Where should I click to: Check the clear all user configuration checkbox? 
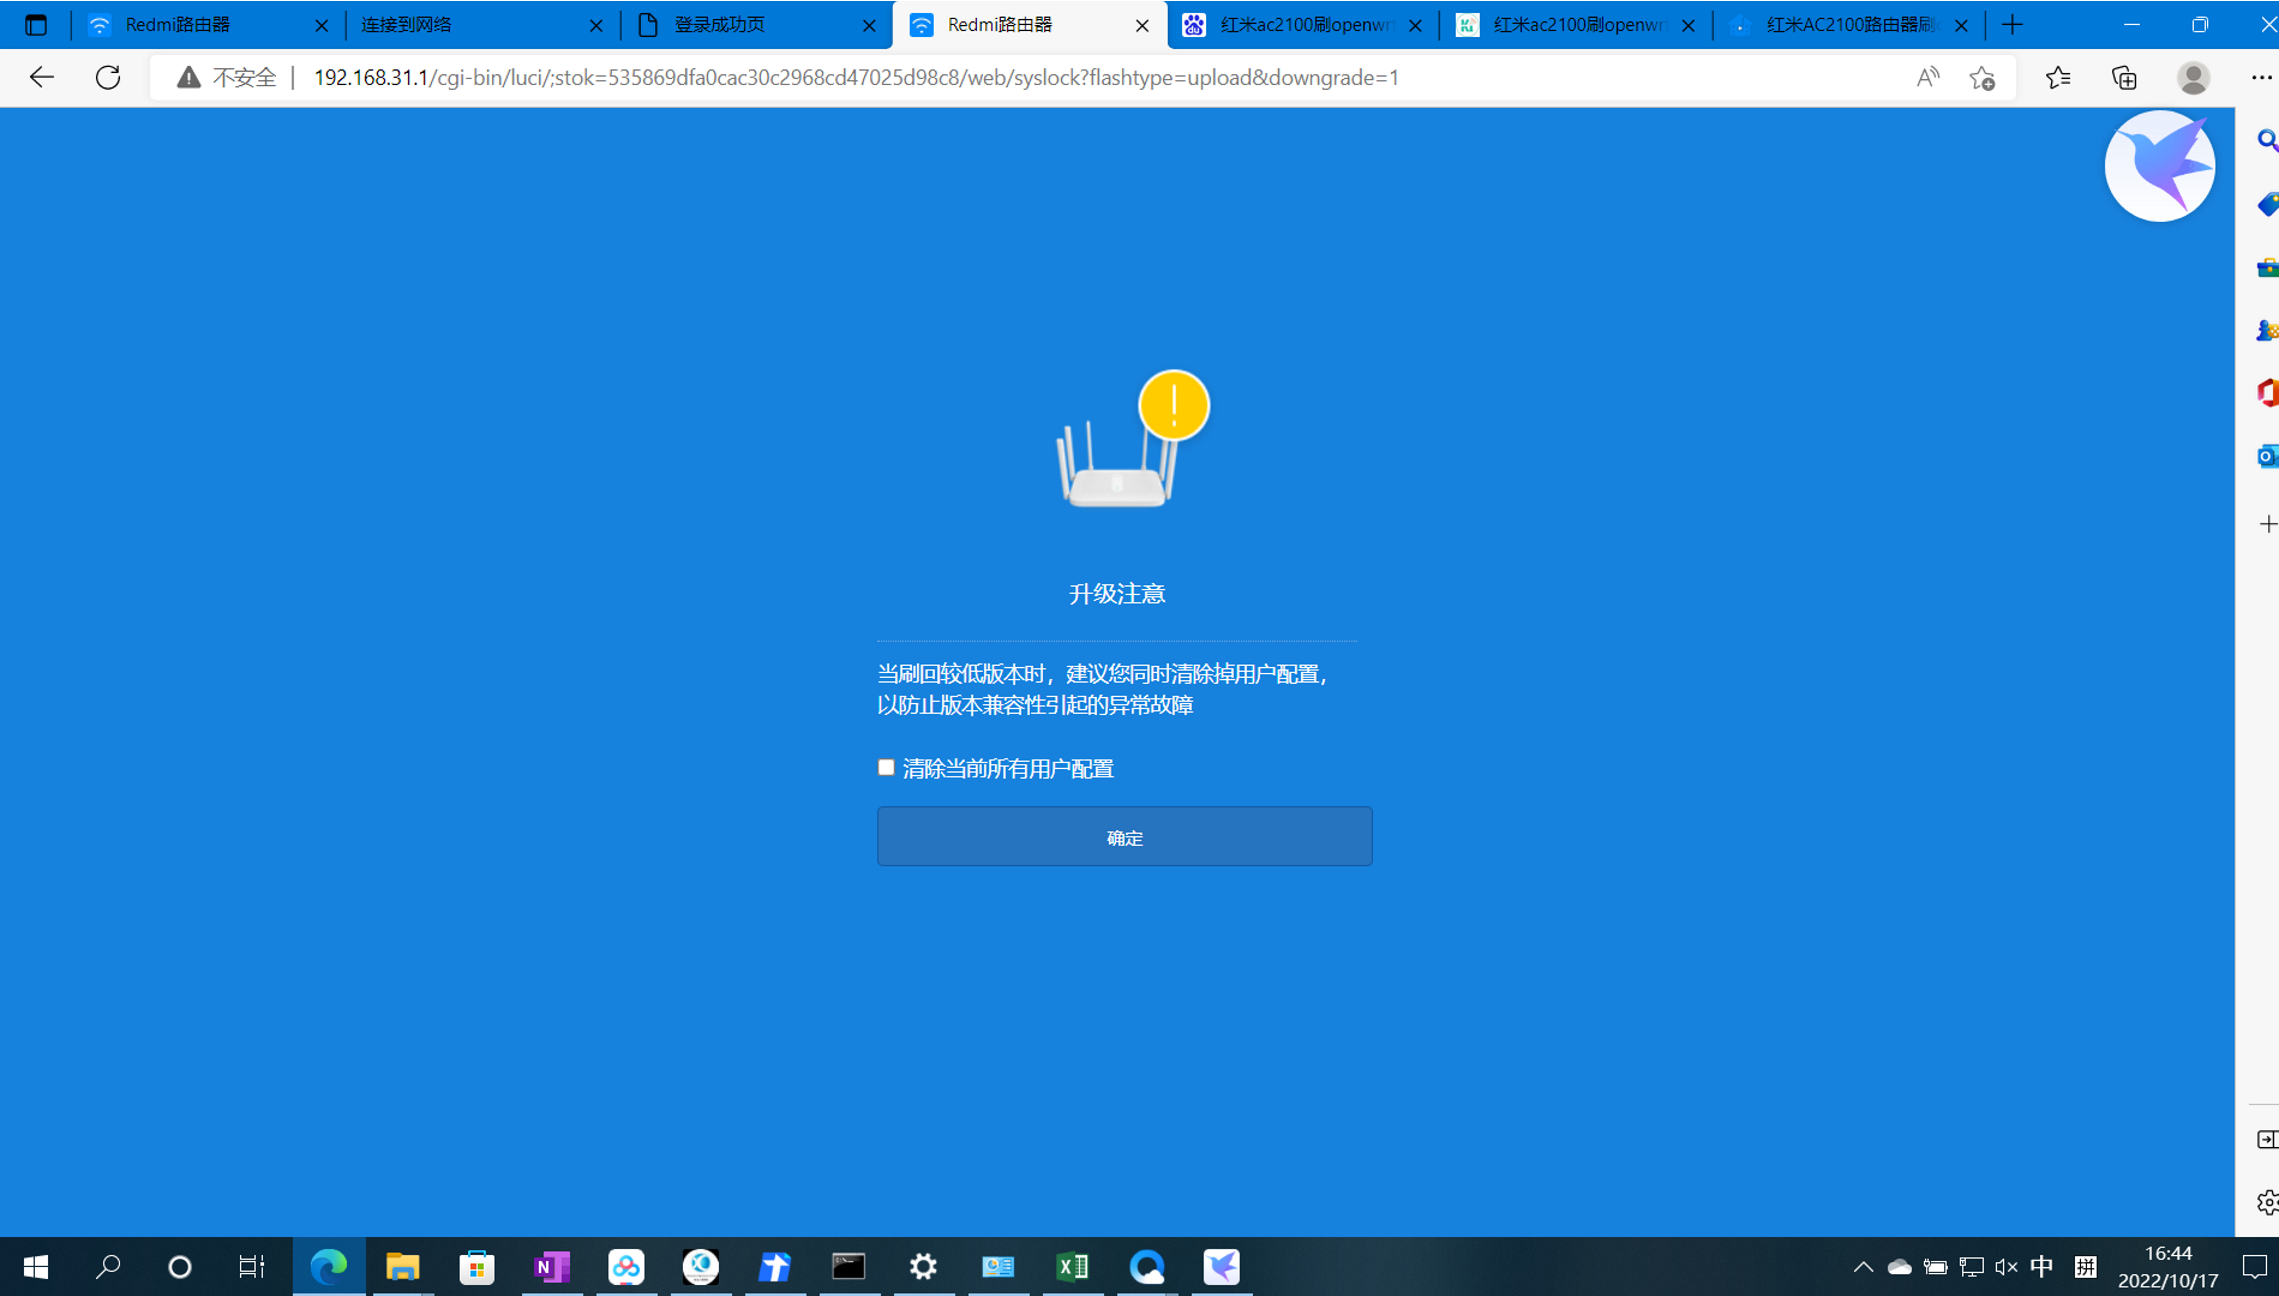tap(886, 768)
